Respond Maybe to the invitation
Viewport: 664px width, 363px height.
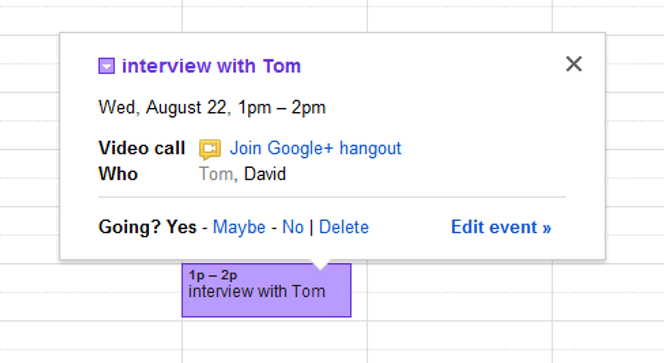(x=239, y=227)
